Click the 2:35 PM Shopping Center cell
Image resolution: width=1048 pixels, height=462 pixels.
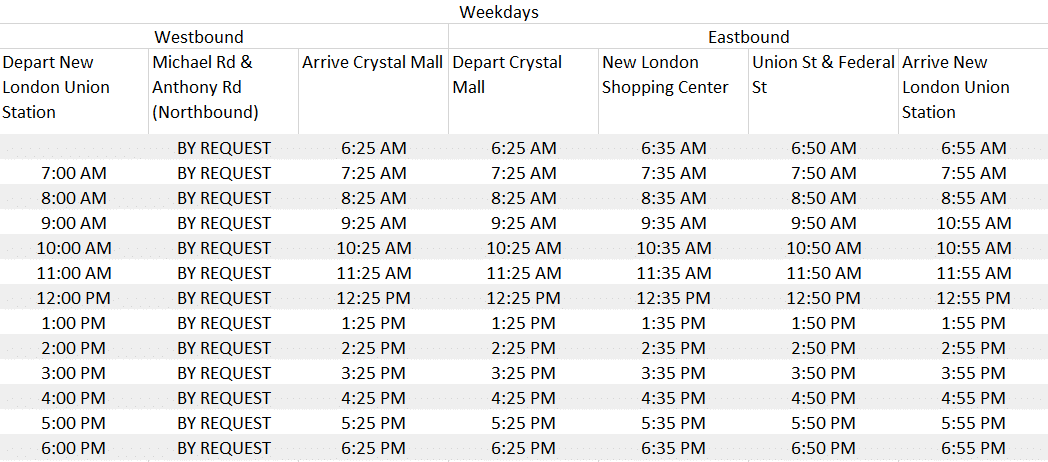673,348
